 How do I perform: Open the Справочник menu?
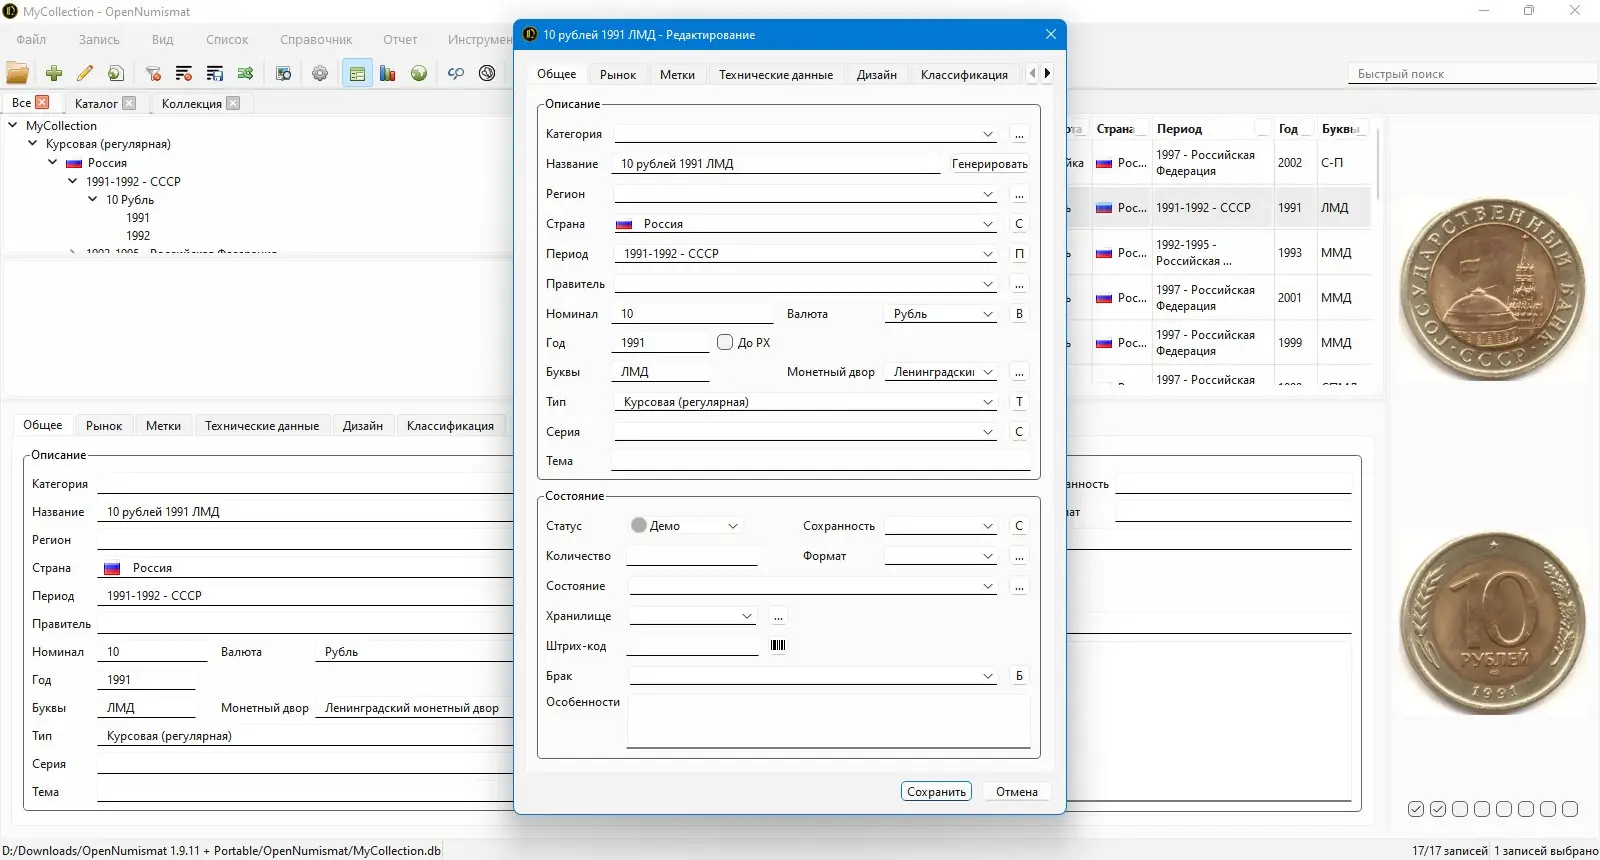[316, 40]
